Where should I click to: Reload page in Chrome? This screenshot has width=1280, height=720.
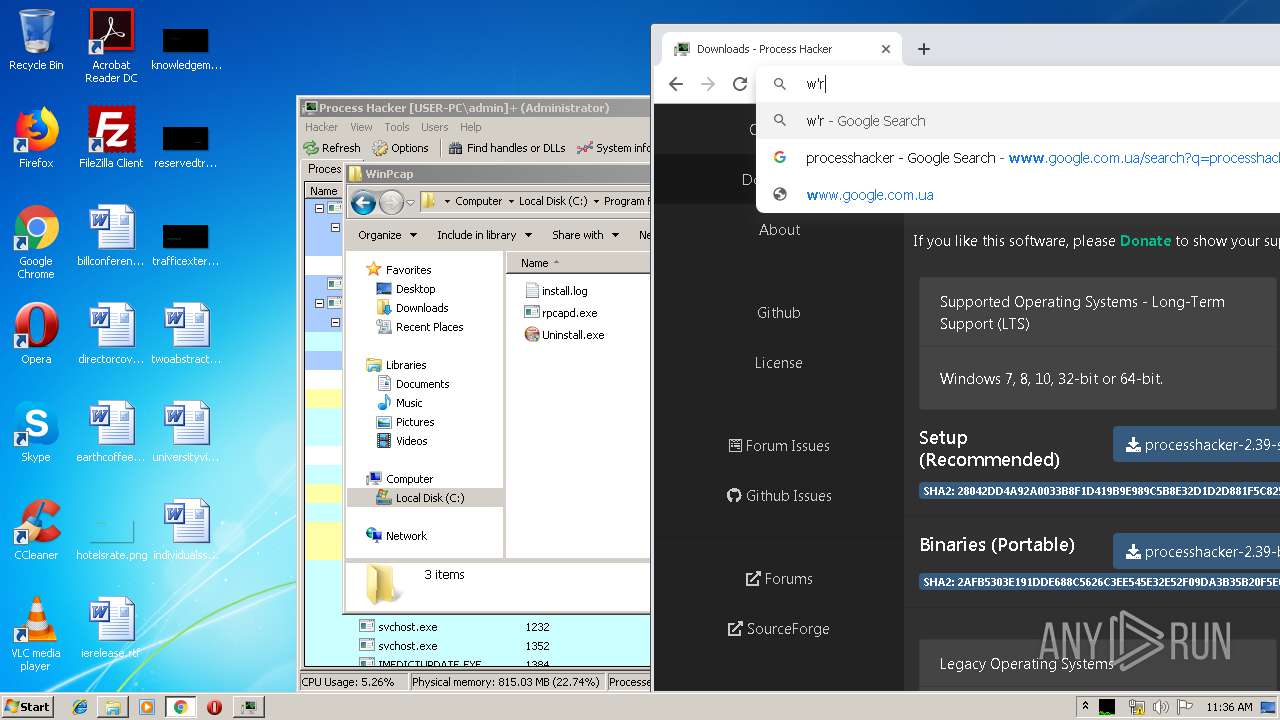[740, 84]
